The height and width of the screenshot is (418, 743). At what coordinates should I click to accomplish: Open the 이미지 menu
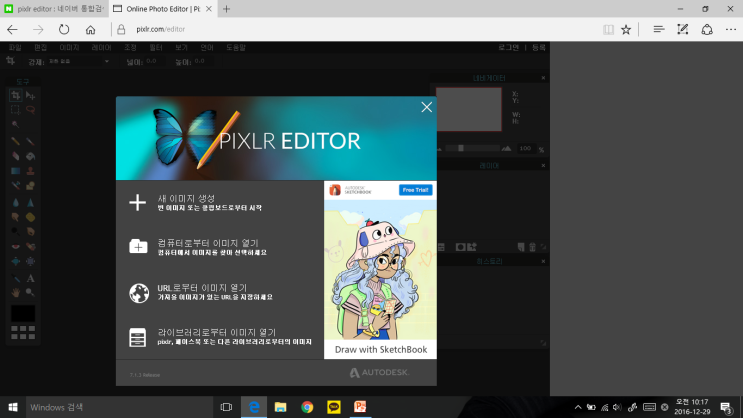pyautogui.click(x=69, y=47)
